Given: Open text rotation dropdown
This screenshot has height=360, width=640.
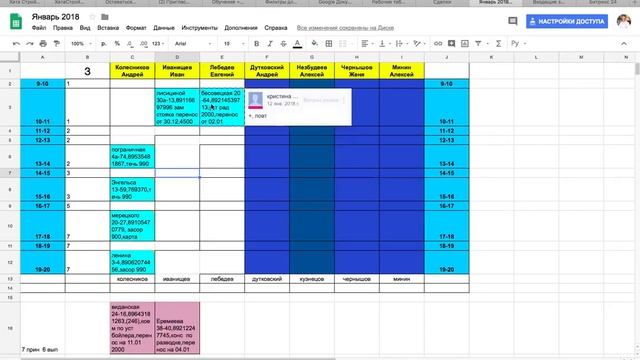Looking at the screenshot, I should coord(419,43).
